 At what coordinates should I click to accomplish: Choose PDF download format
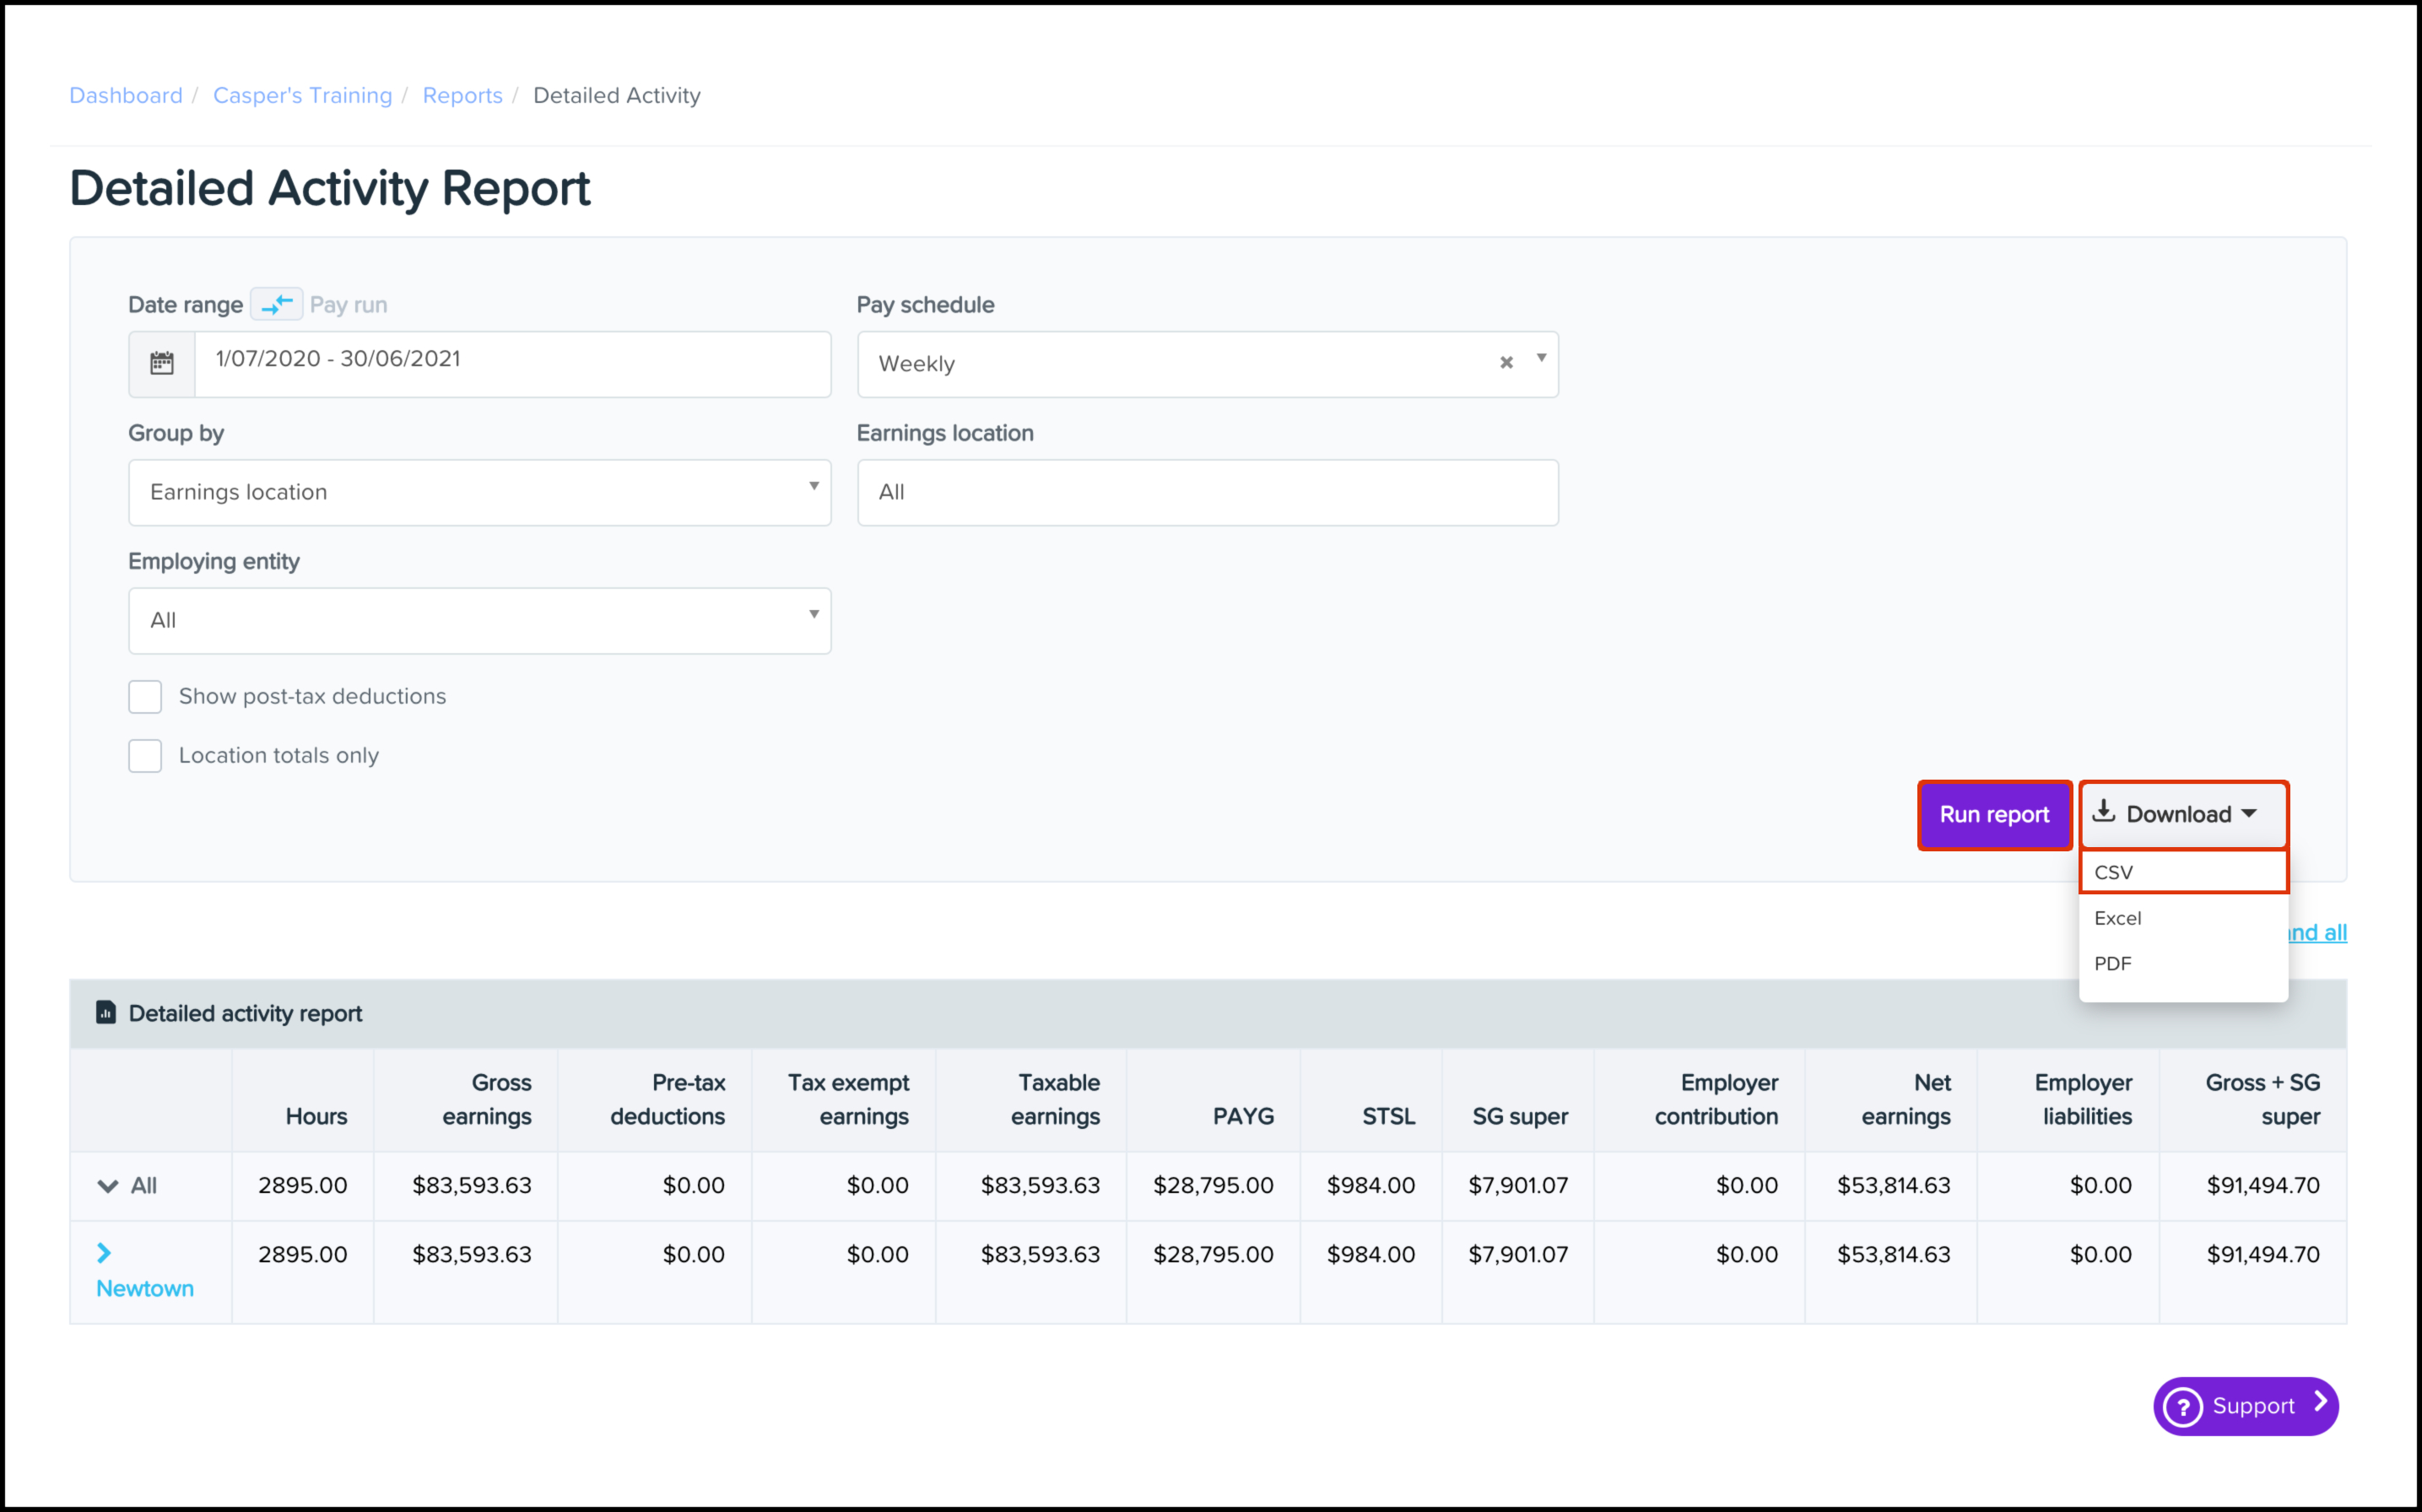click(x=2113, y=963)
